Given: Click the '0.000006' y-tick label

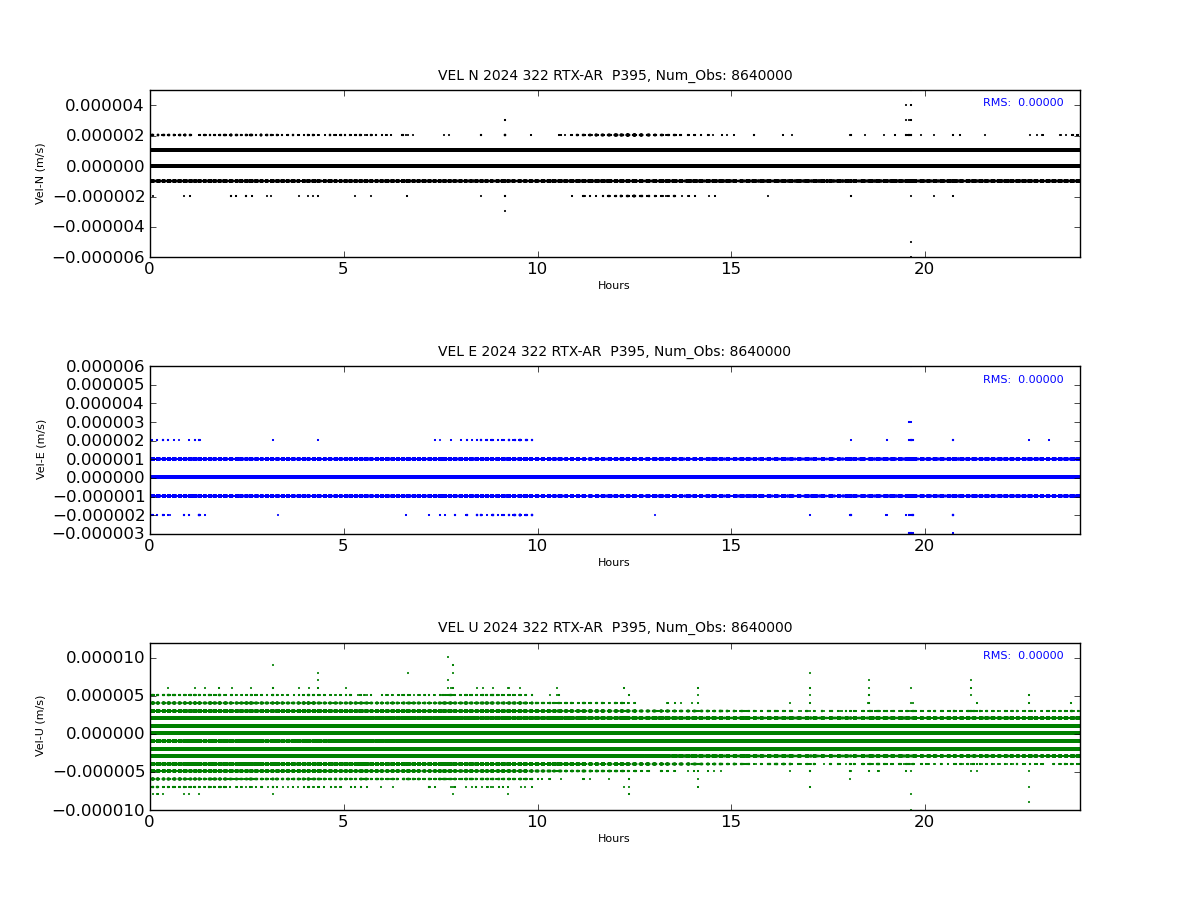Looking at the screenshot, I should tap(105, 367).
